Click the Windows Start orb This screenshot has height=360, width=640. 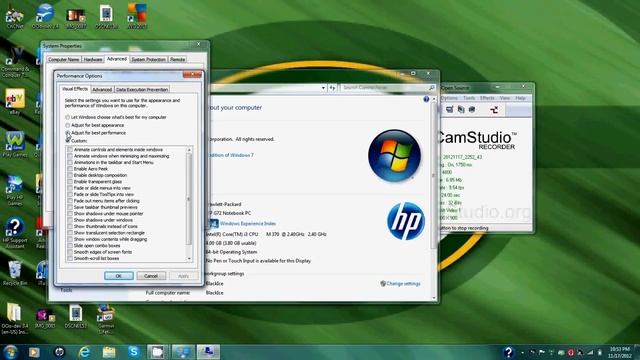pos(10,352)
